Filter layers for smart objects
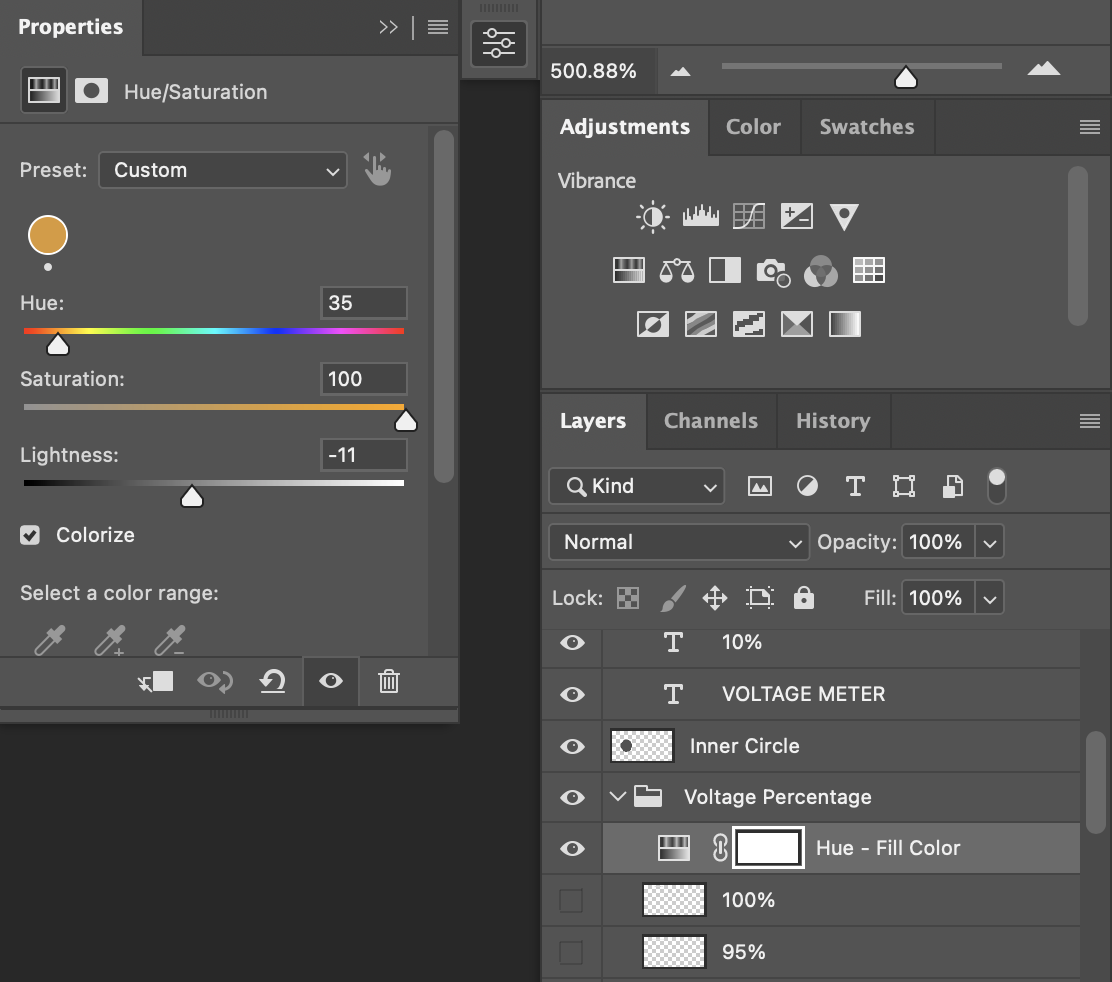Viewport: 1112px width, 982px height. coord(952,486)
